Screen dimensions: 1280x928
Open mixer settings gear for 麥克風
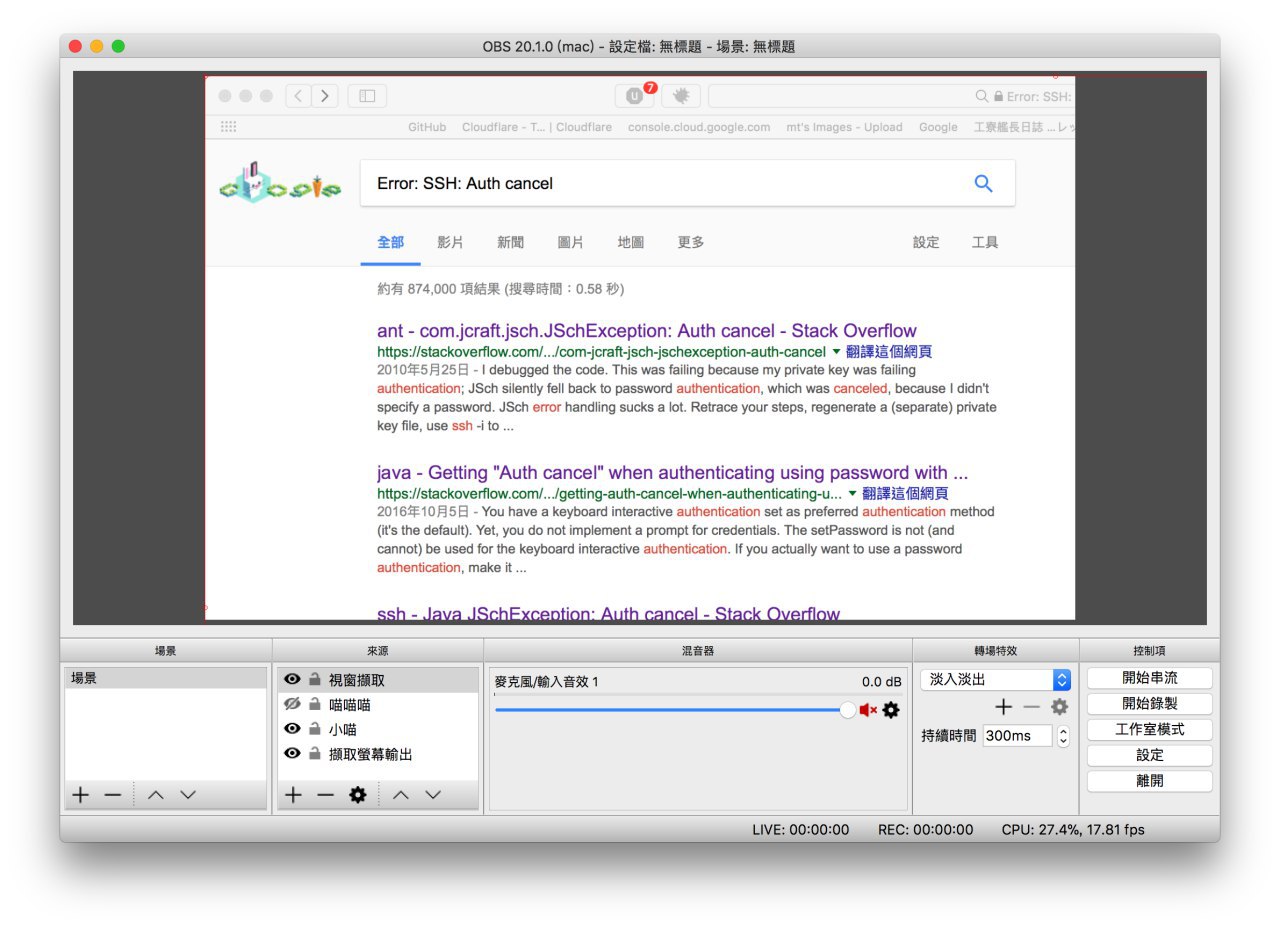890,710
